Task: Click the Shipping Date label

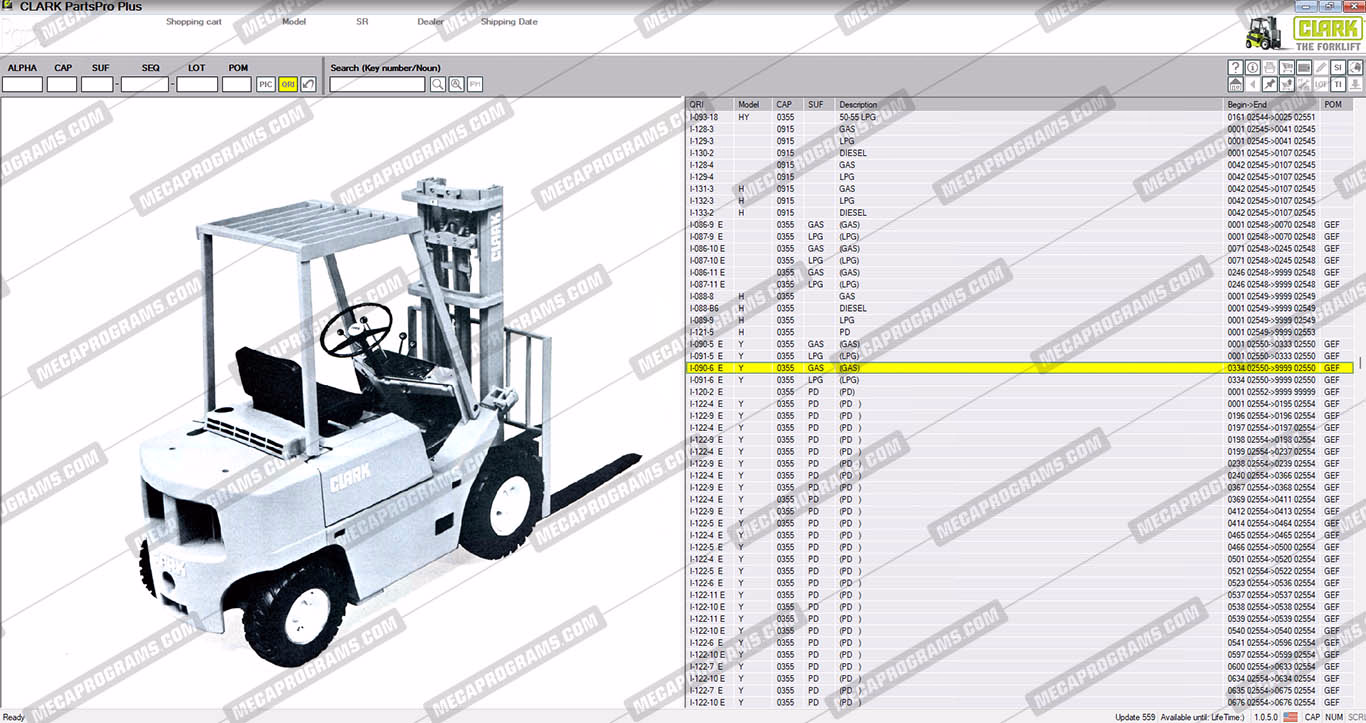Action: coord(509,22)
